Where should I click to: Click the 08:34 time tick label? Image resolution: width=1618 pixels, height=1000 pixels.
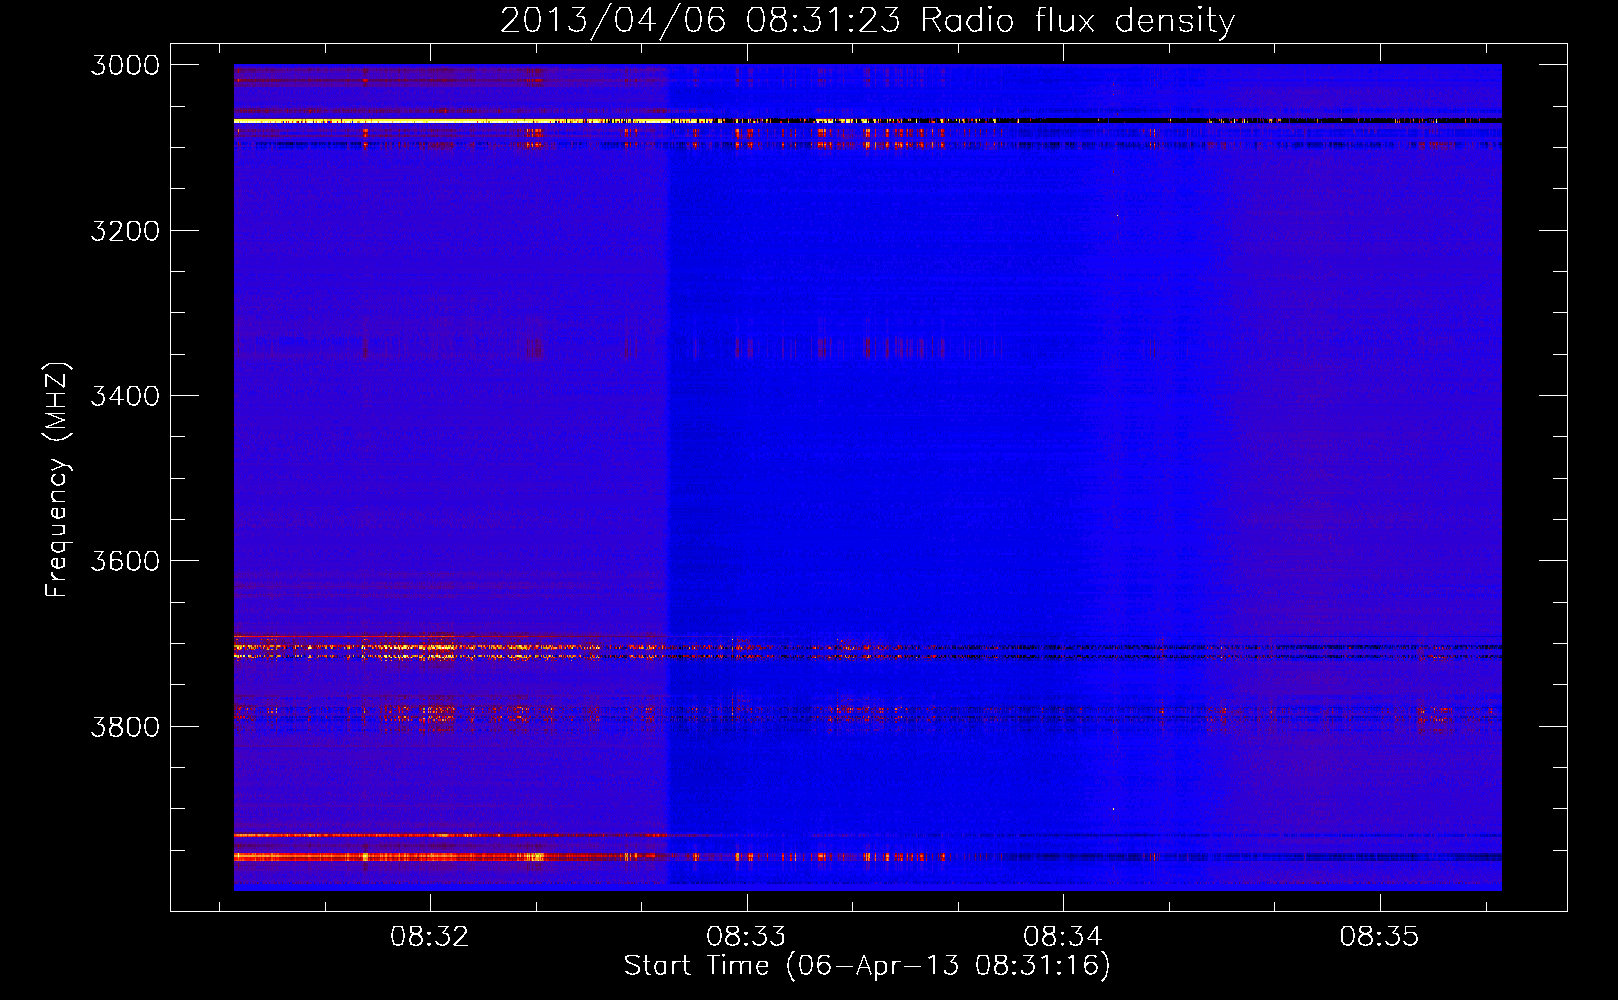(1063, 937)
